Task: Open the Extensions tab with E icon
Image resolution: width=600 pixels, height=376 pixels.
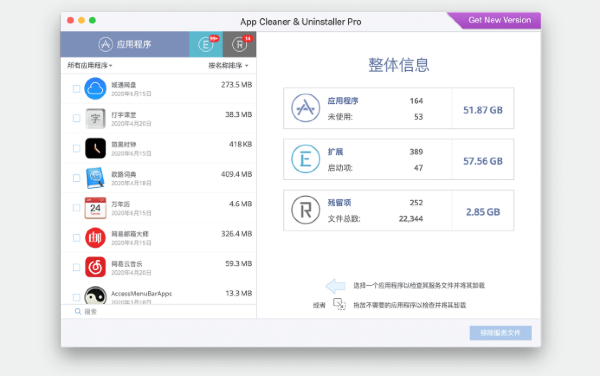Action: 206,44
